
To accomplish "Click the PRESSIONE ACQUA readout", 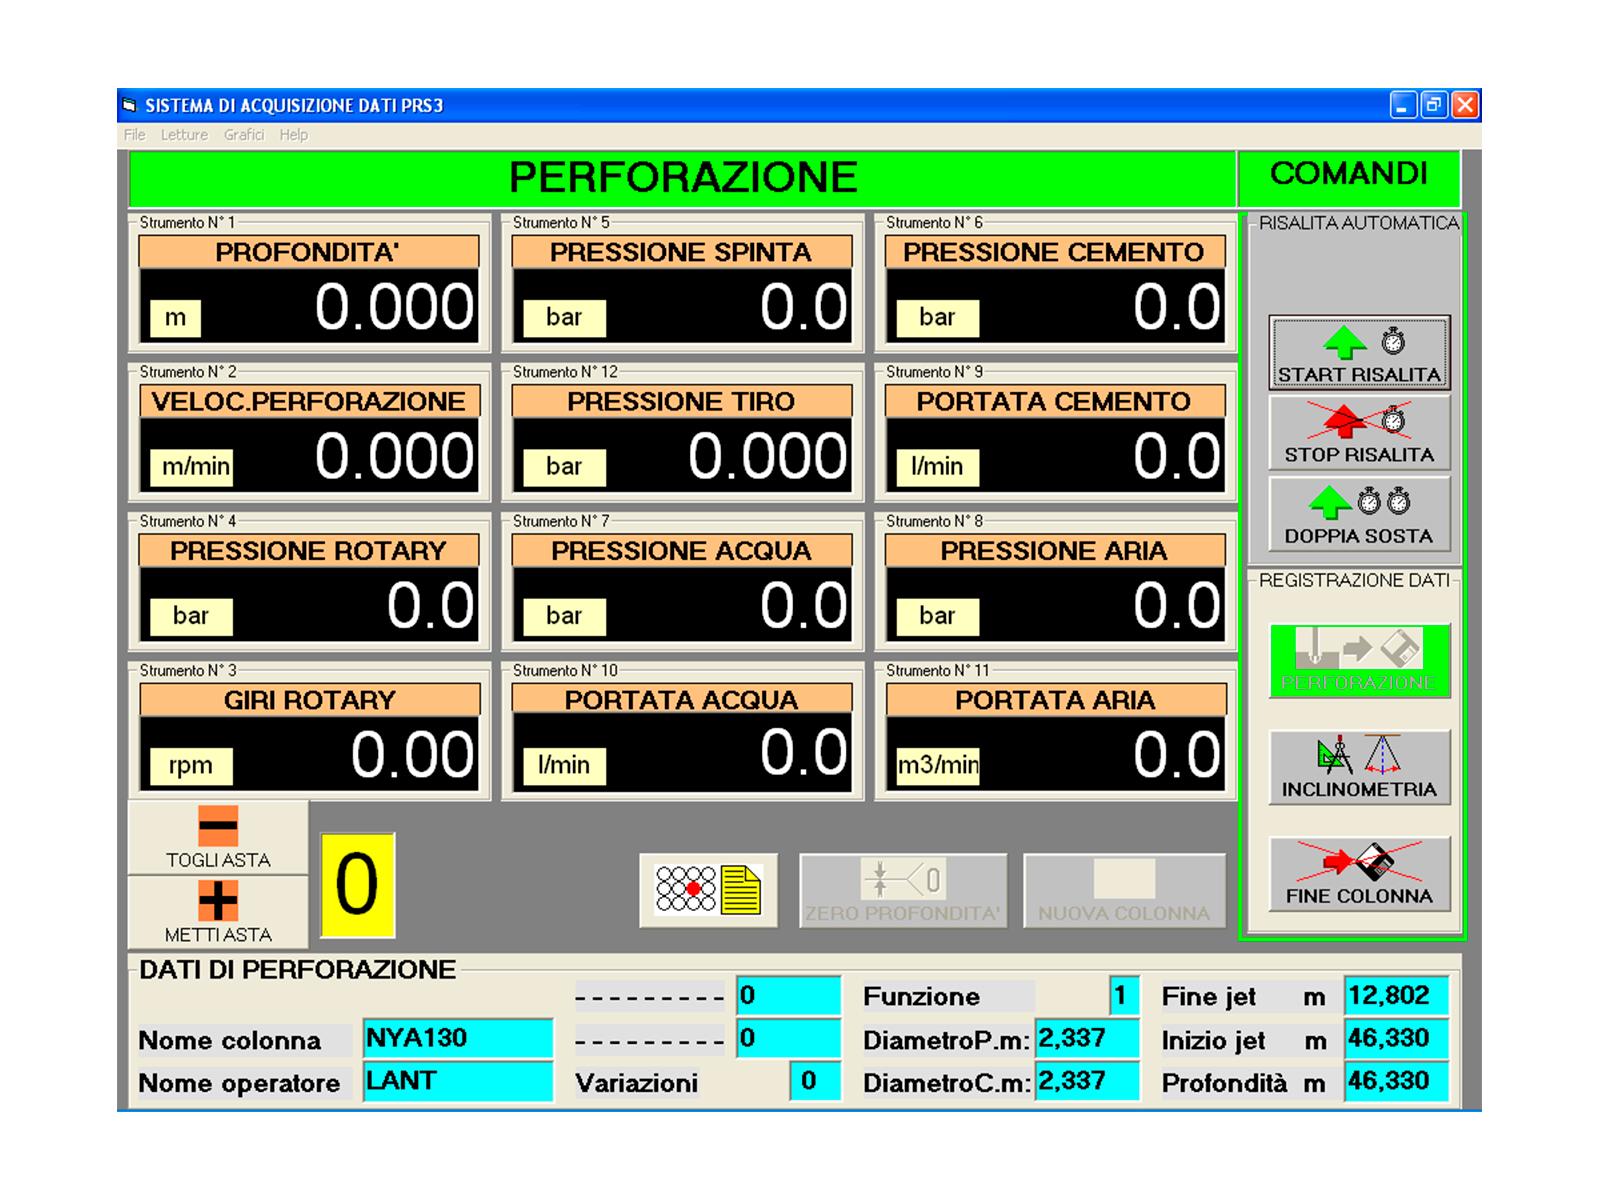I will 682,604.
